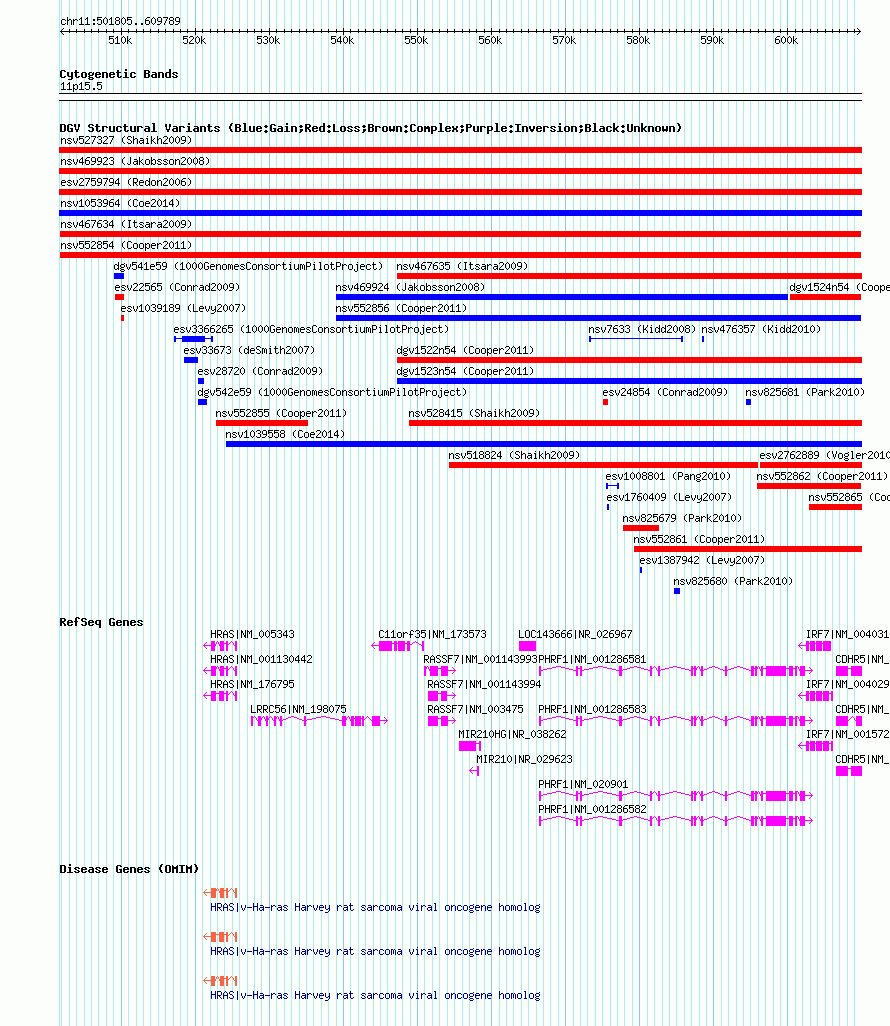The width and height of the screenshot is (890, 1026).
Task: Click the MIR210HG|NR_038262 gene label
Action: (x=512, y=734)
